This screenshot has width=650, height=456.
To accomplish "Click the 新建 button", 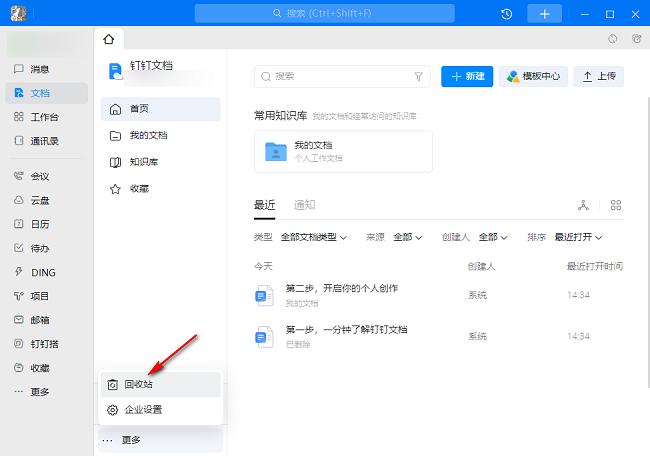I will (467, 76).
